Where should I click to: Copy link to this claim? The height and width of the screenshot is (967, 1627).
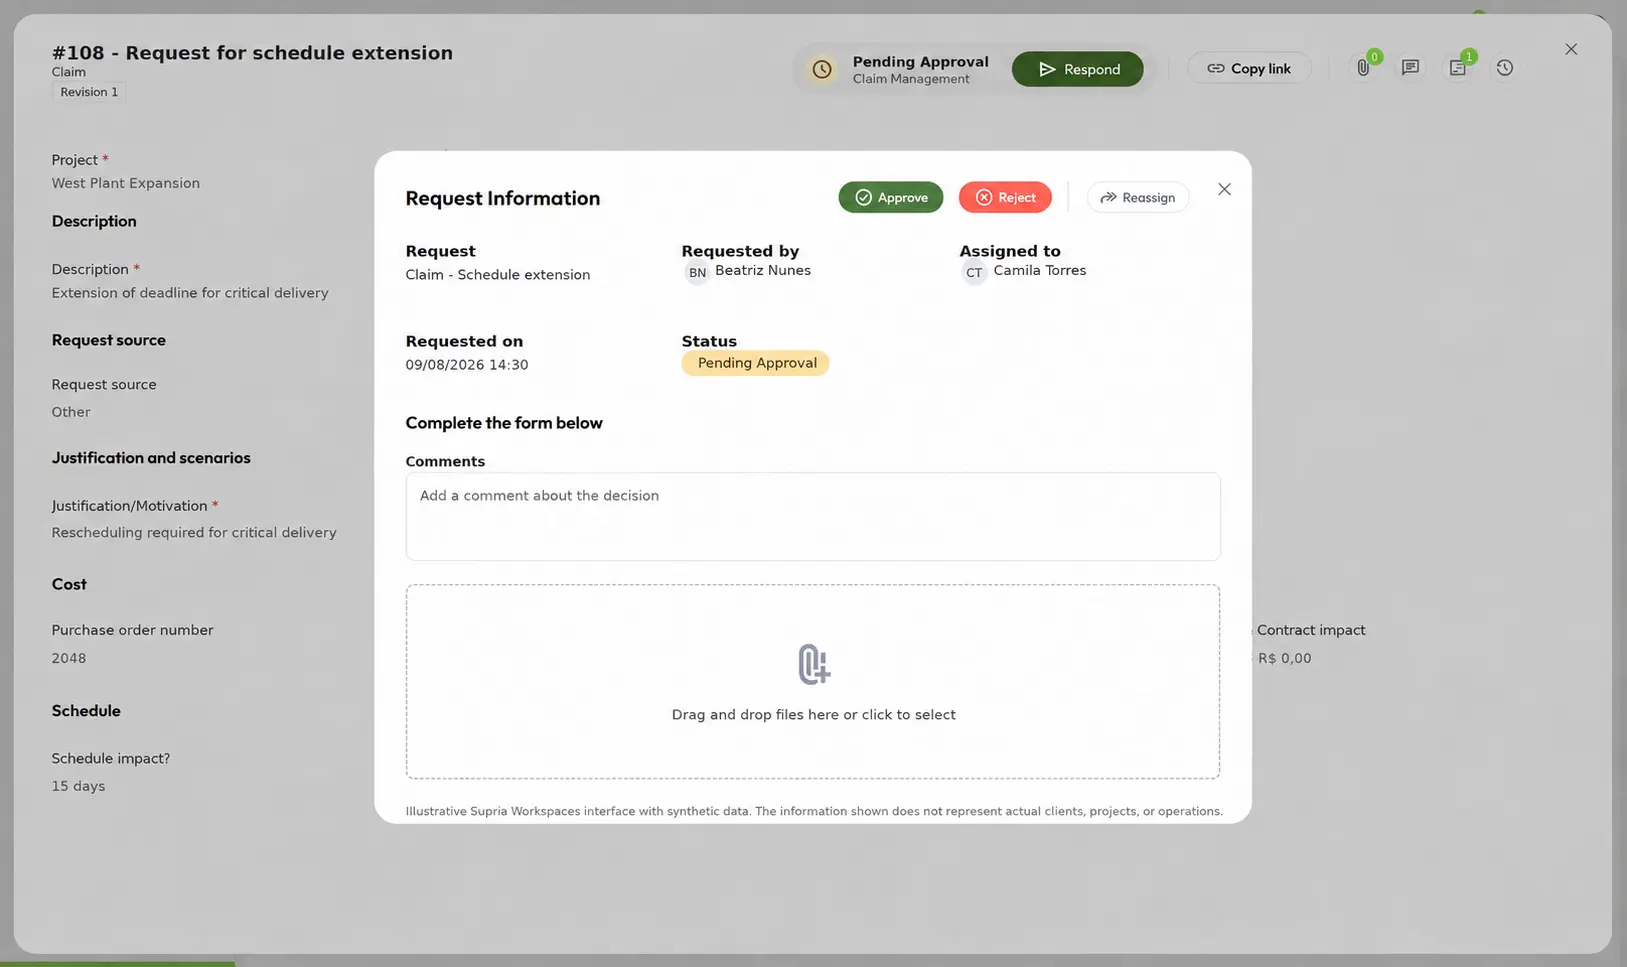point(1248,68)
